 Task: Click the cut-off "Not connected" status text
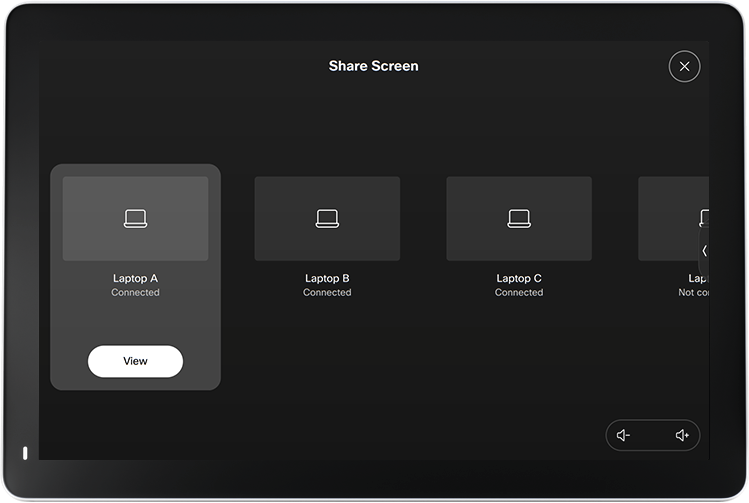(x=693, y=293)
